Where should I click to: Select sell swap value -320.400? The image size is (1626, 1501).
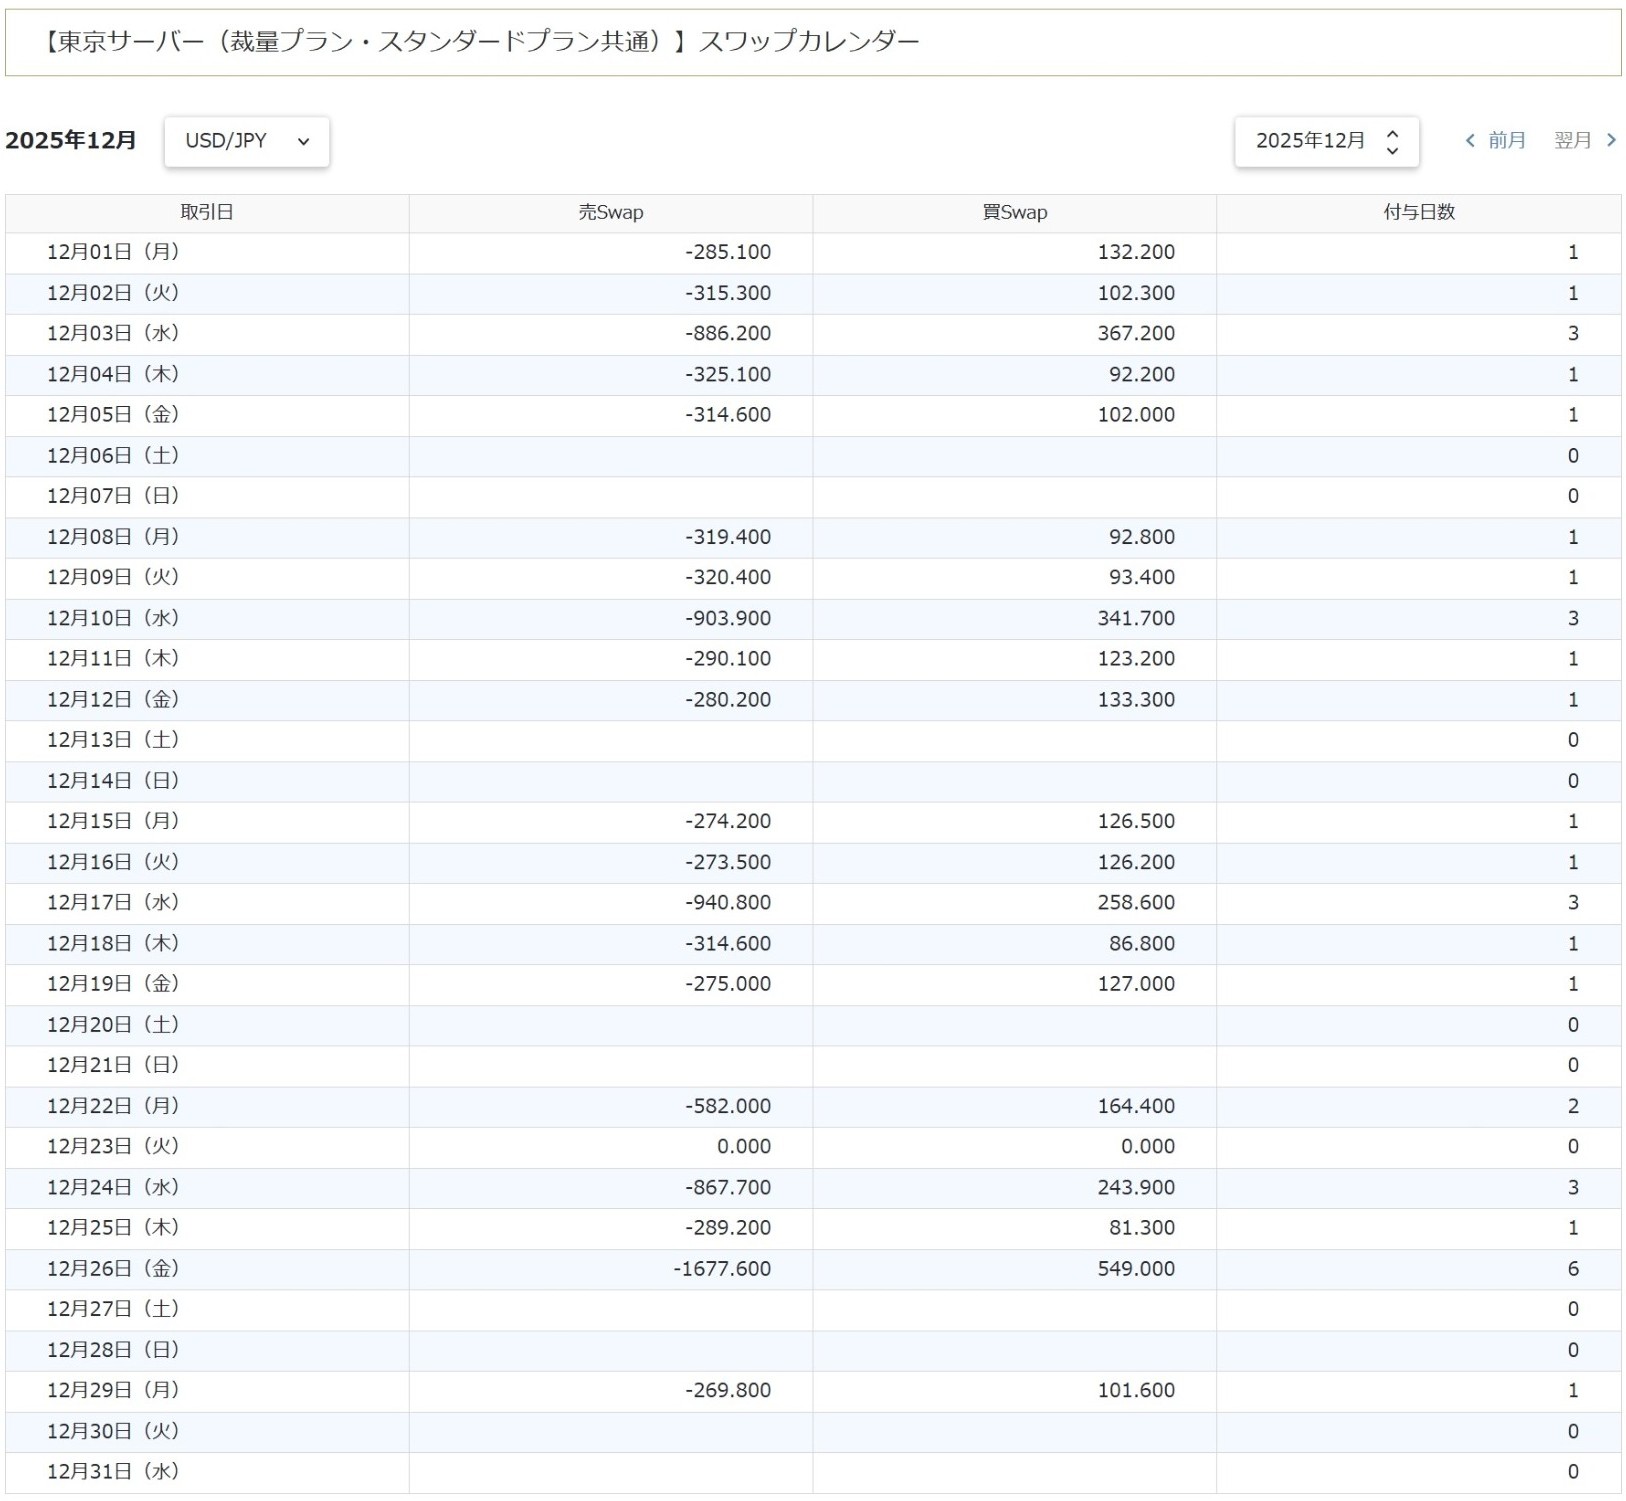[x=728, y=577]
